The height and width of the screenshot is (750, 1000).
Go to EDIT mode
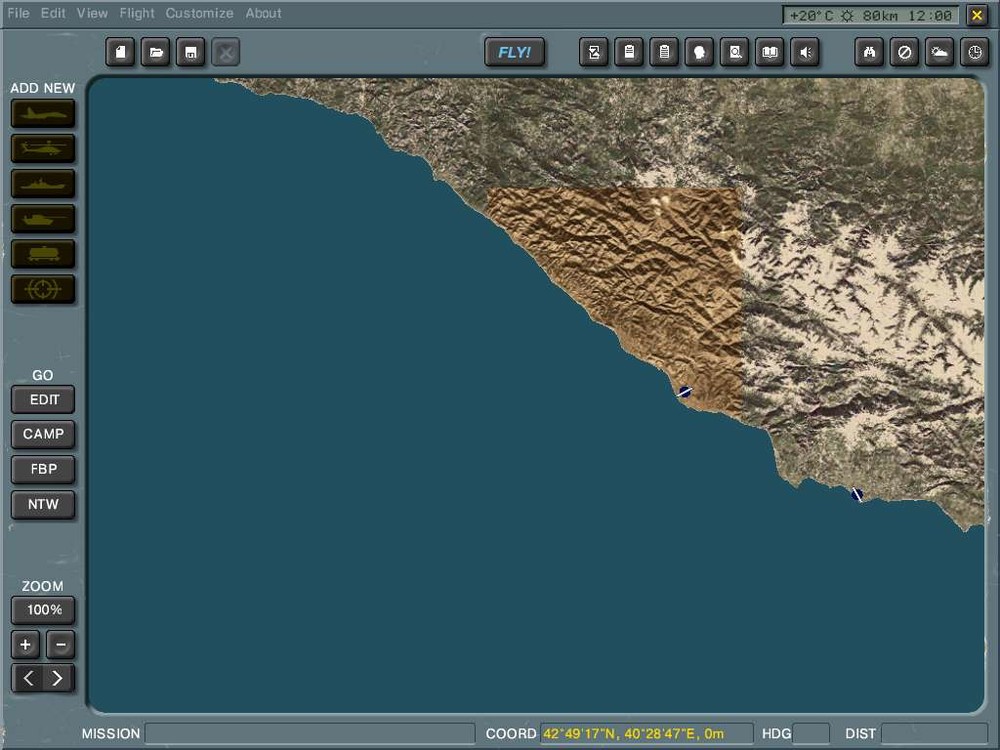click(x=43, y=400)
